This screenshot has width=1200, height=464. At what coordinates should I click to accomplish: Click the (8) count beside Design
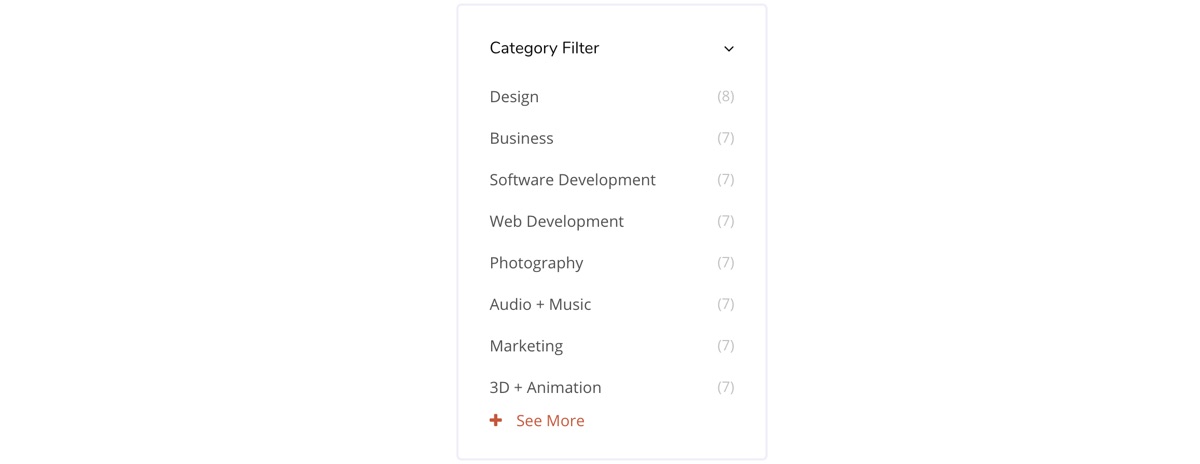click(726, 97)
